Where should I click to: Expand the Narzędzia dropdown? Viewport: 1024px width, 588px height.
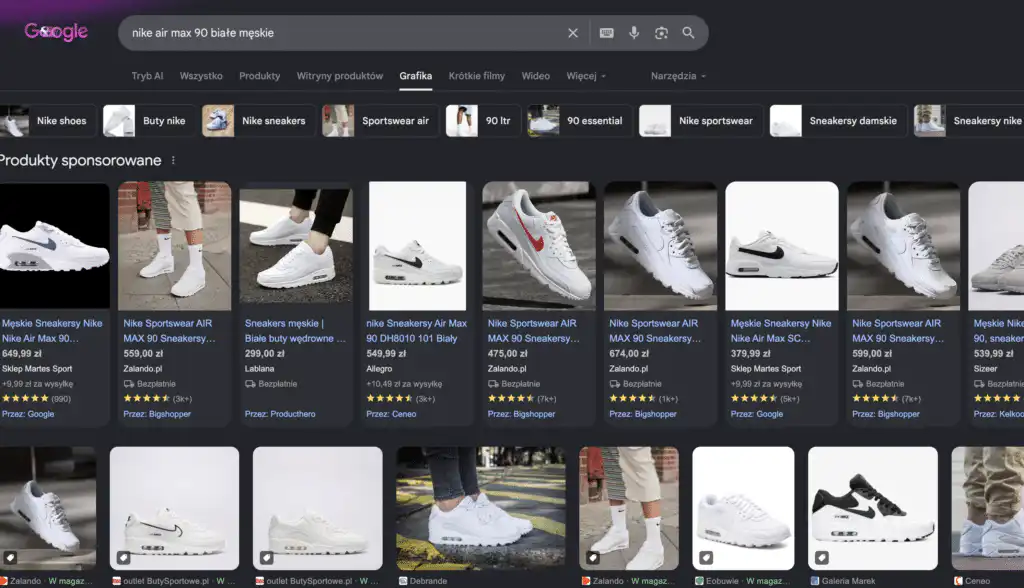(x=679, y=76)
